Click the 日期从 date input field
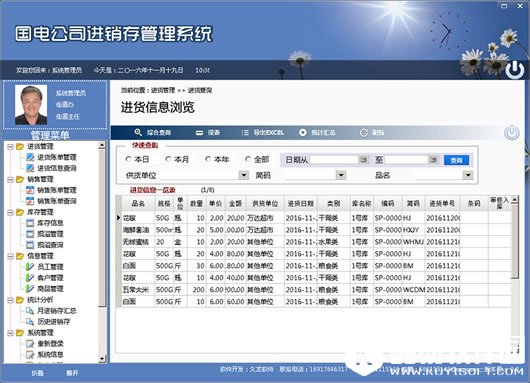 (x=334, y=160)
